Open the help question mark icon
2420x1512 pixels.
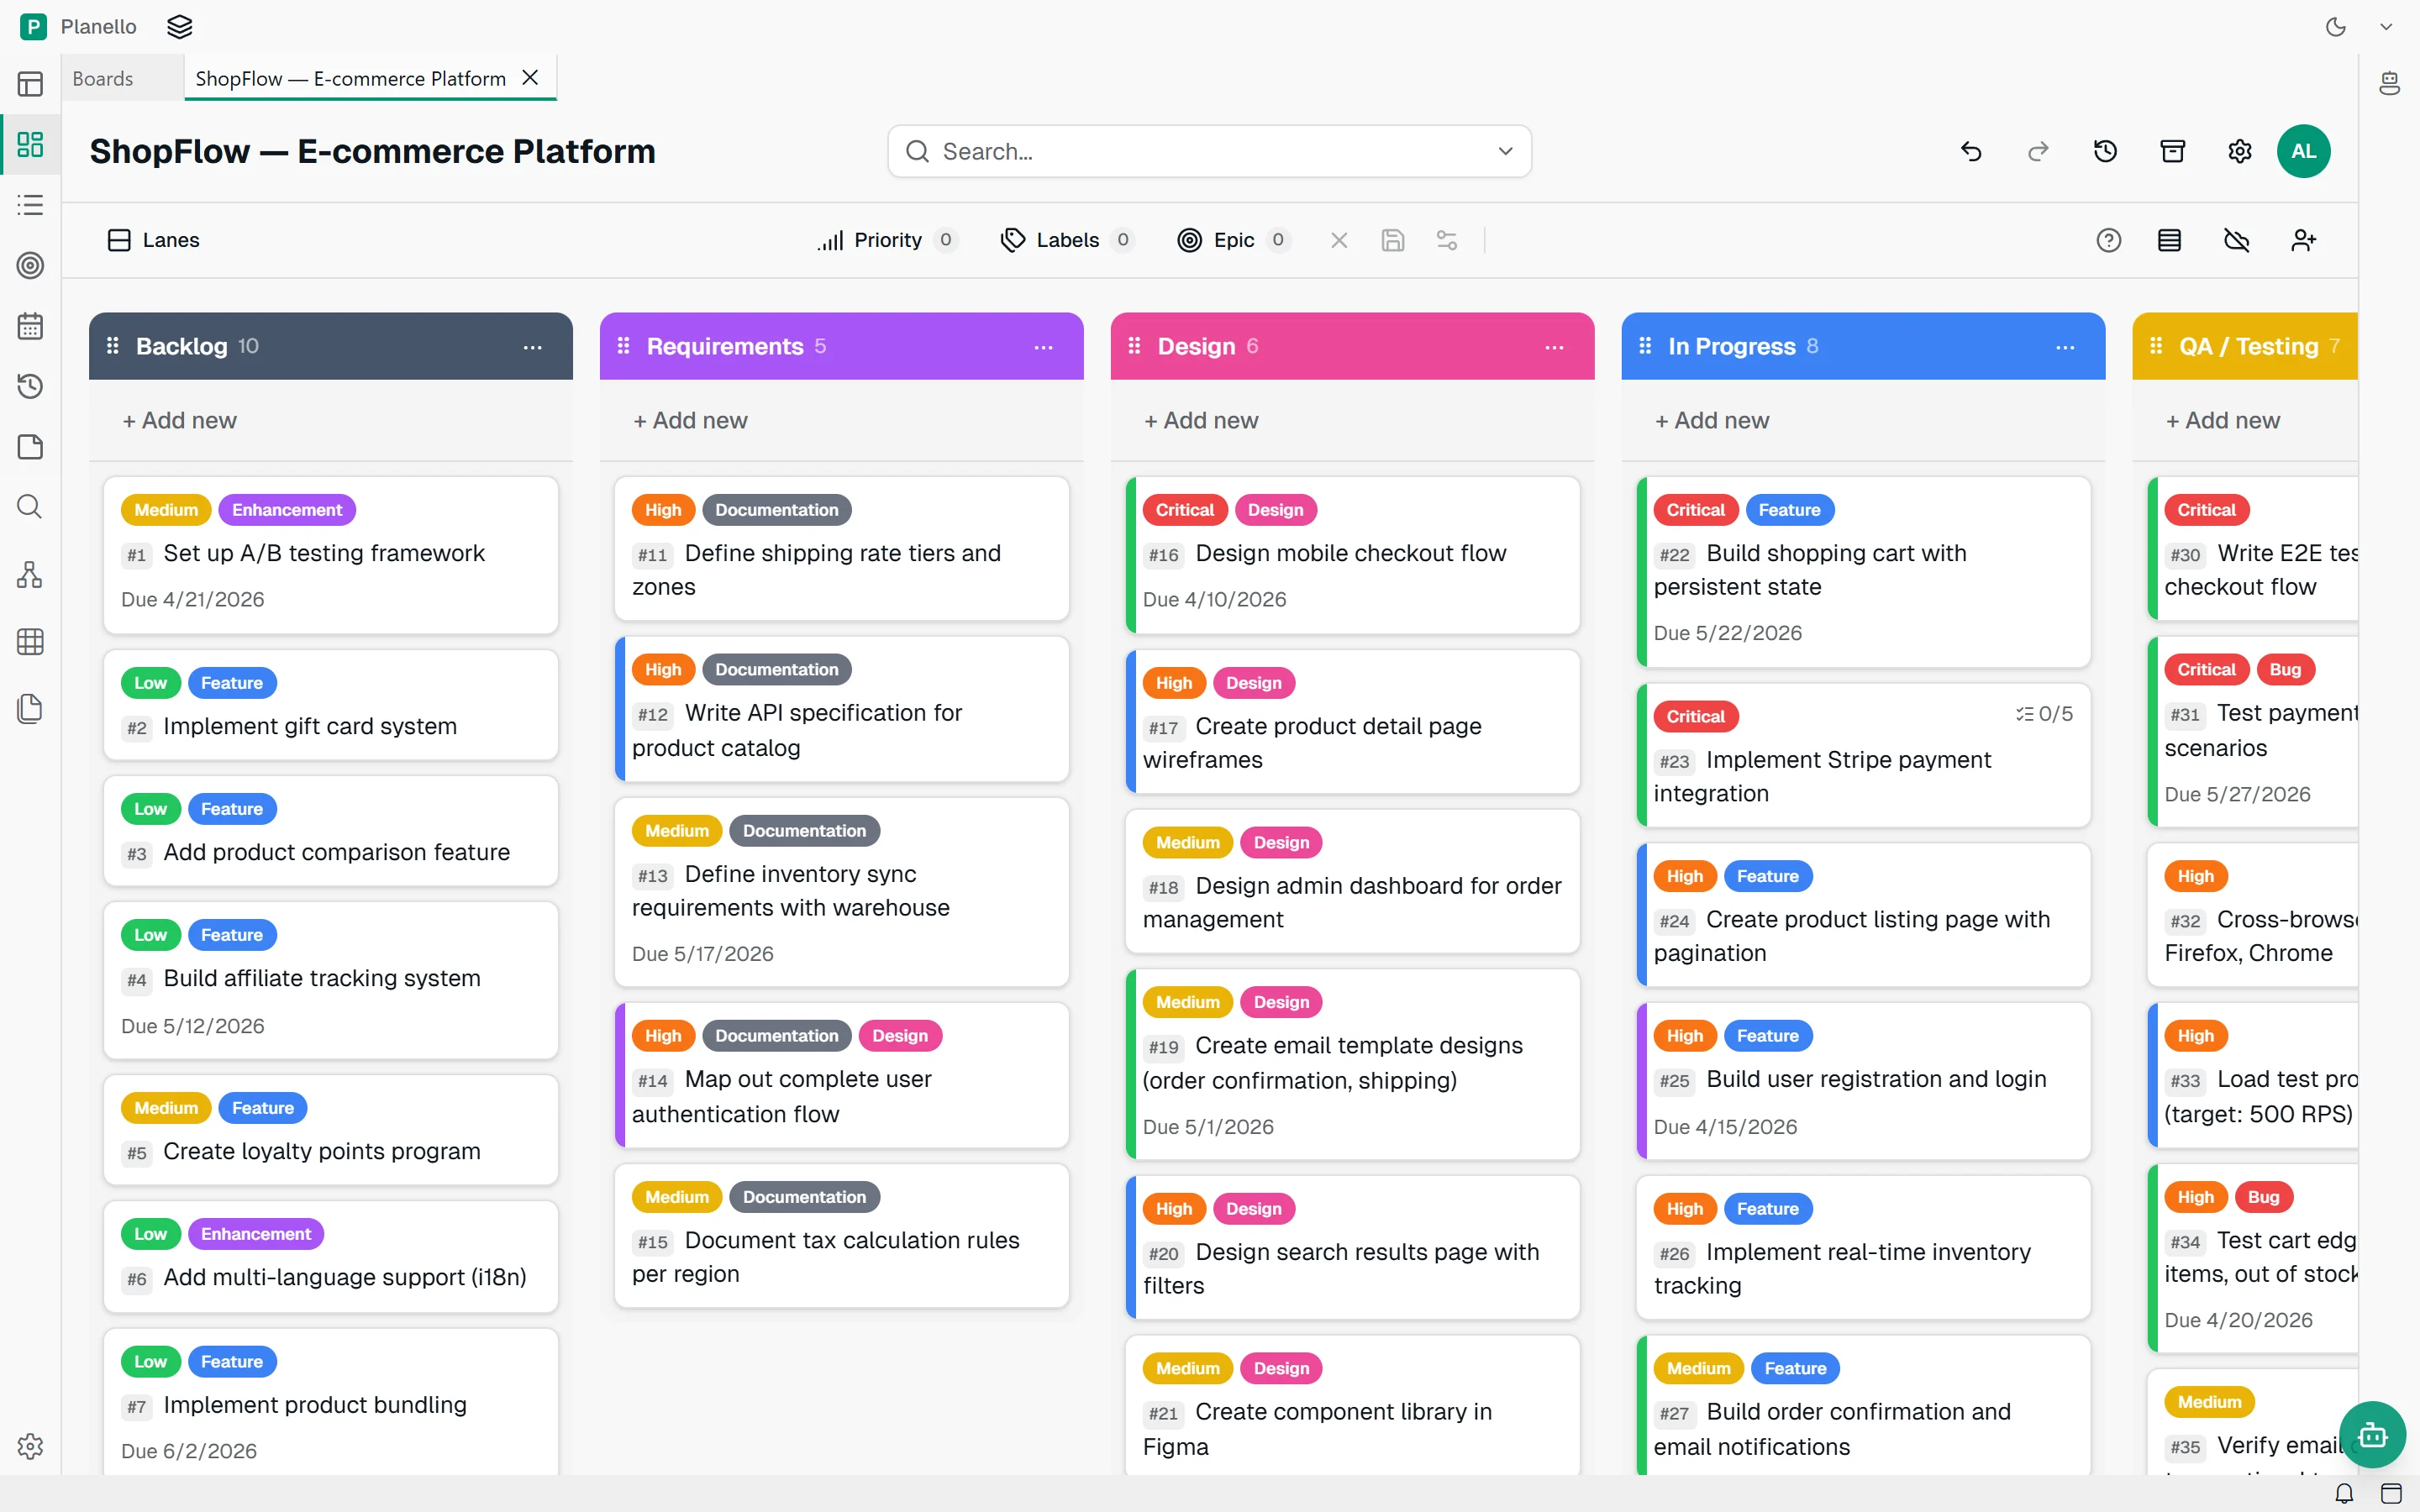[2109, 240]
